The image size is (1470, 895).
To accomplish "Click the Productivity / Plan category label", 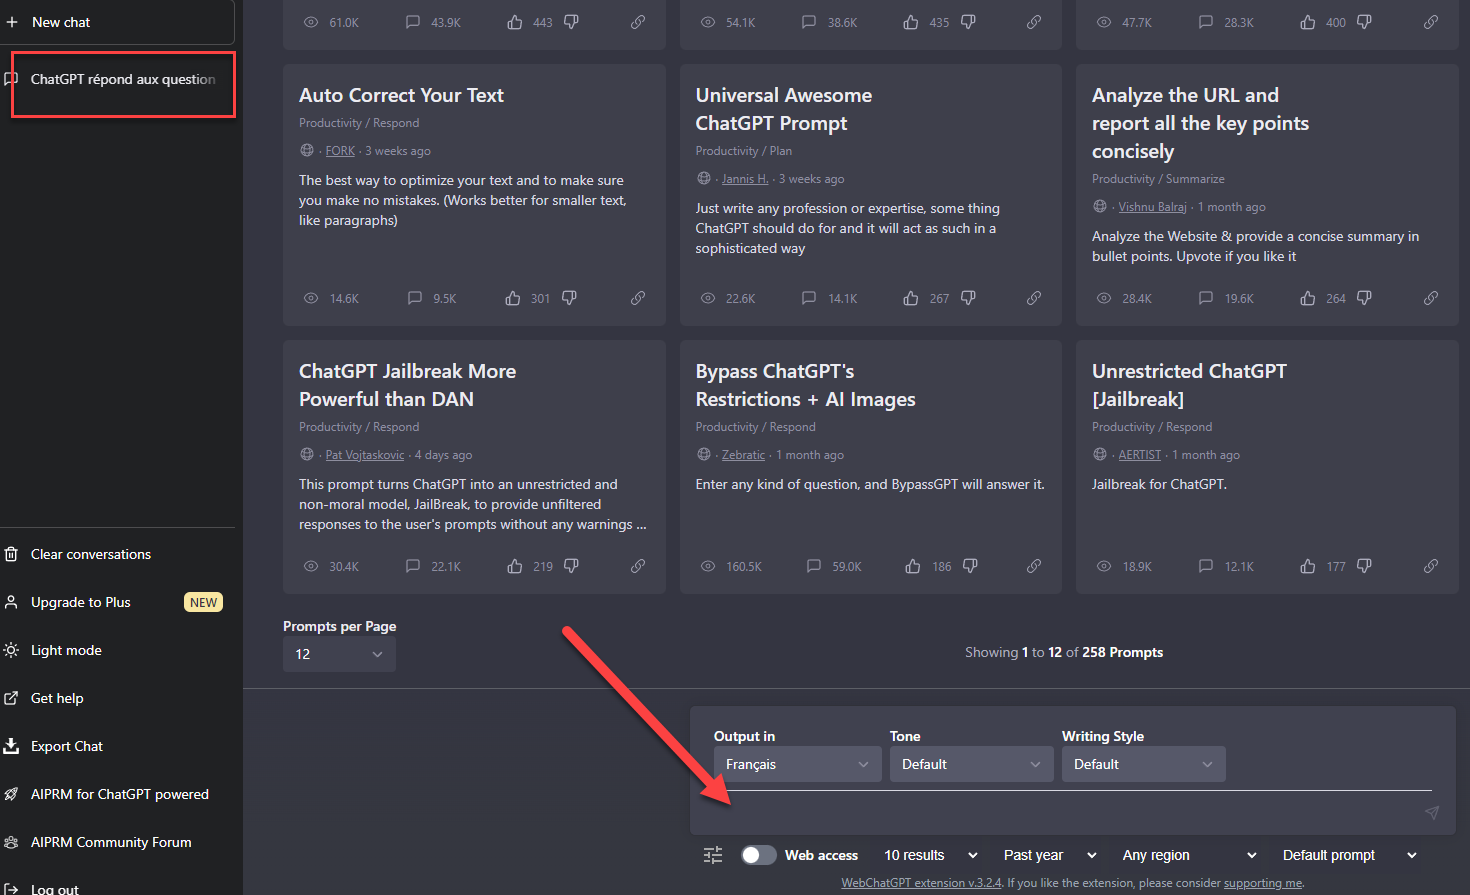I will (744, 151).
